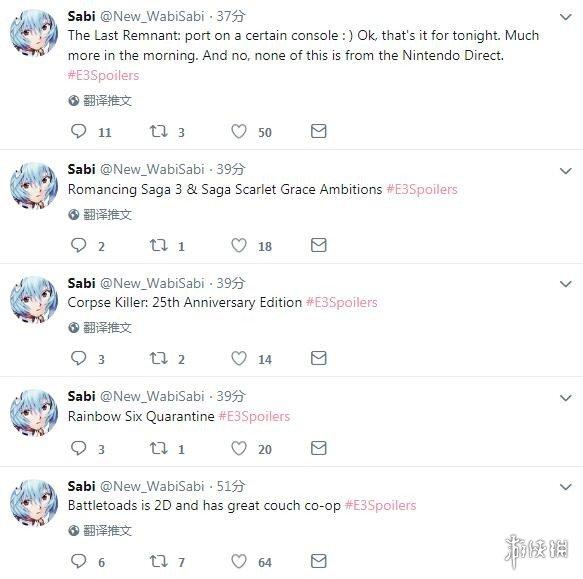Like the Rainbow Six Quarantine tweet
The height and width of the screenshot is (579, 583).
coord(239,448)
